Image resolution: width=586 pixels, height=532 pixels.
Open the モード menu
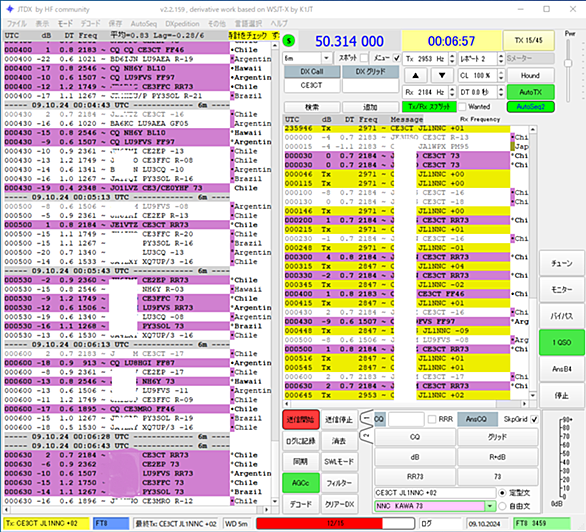coord(65,24)
